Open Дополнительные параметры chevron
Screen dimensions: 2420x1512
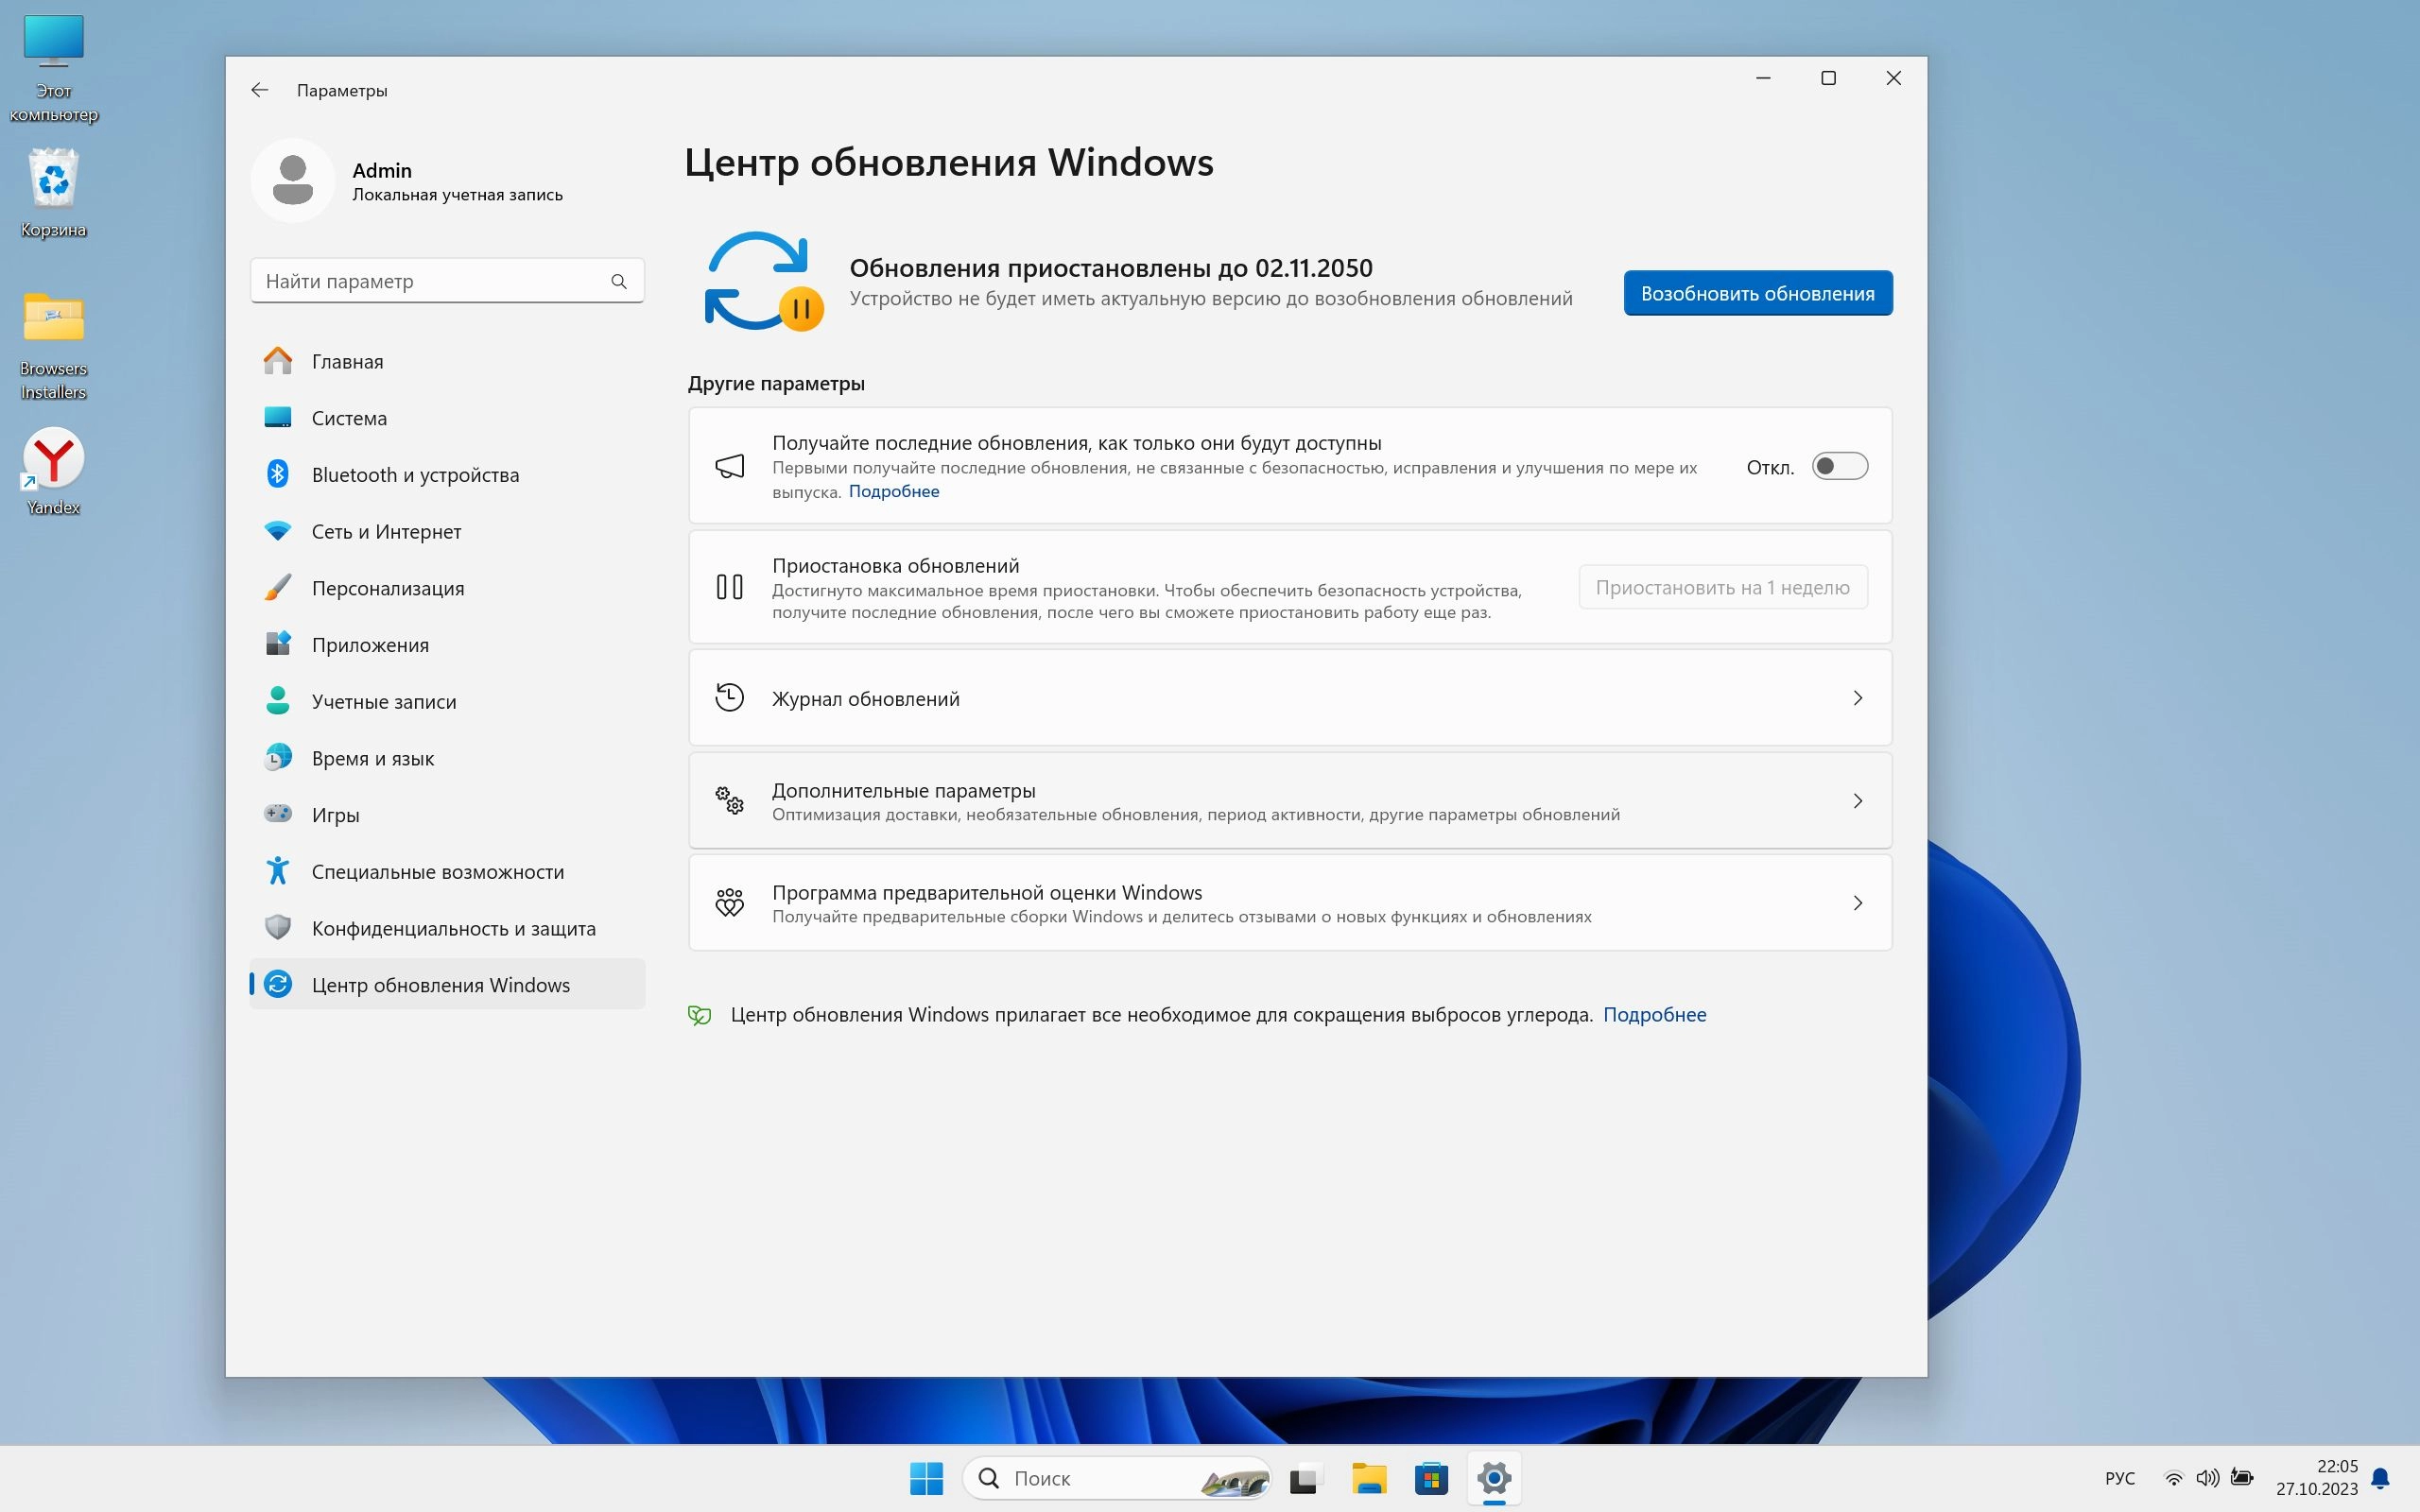click(x=1857, y=801)
